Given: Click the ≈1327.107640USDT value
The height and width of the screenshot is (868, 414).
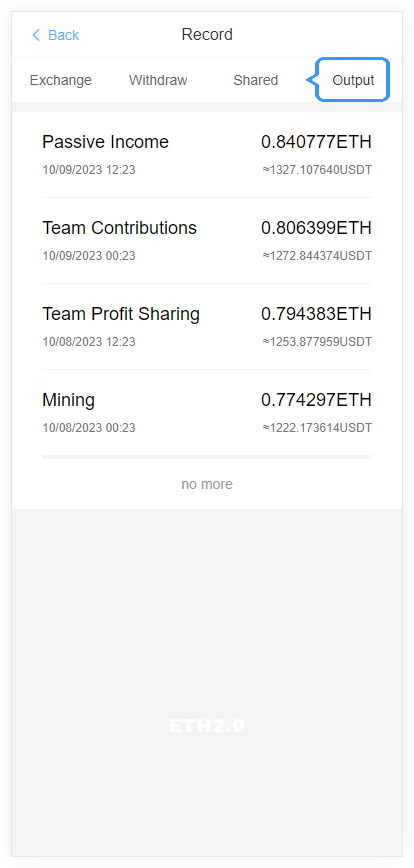Looking at the screenshot, I should [x=317, y=170].
